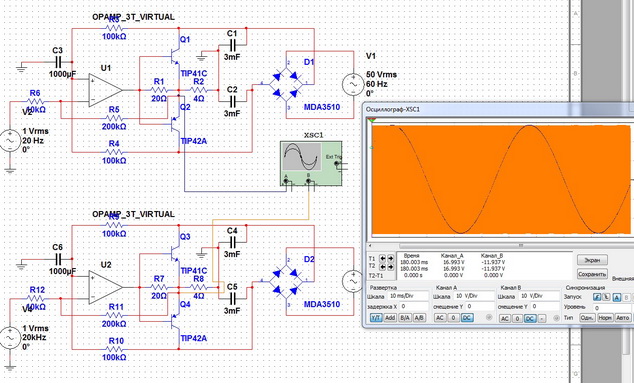Click the XSC1 oscilloscope instrument icon
Screen dimensions: 634x383
pos(311,163)
